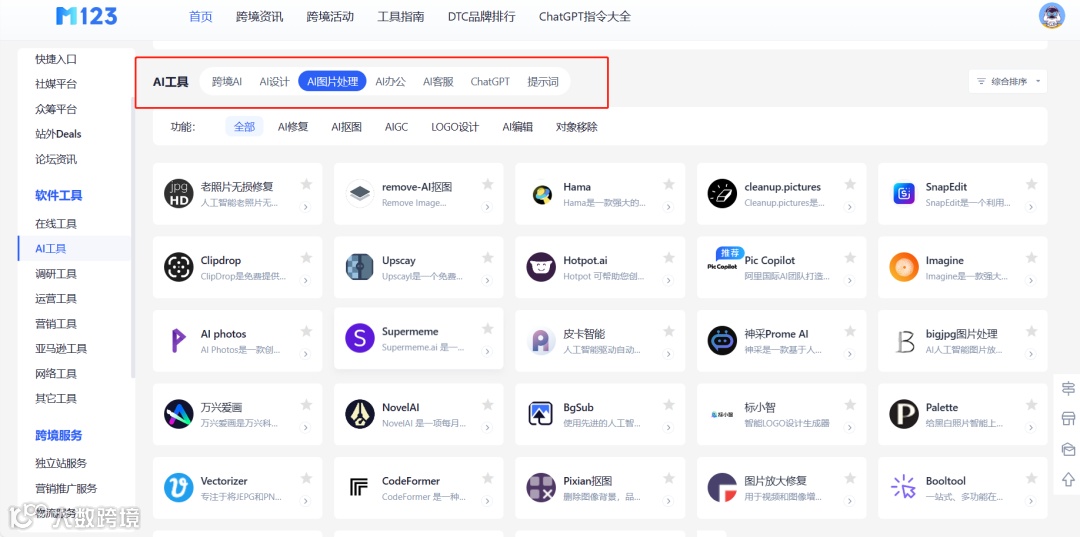Select the AIGC filter
The height and width of the screenshot is (537, 1080).
click(x=396, y=127)
